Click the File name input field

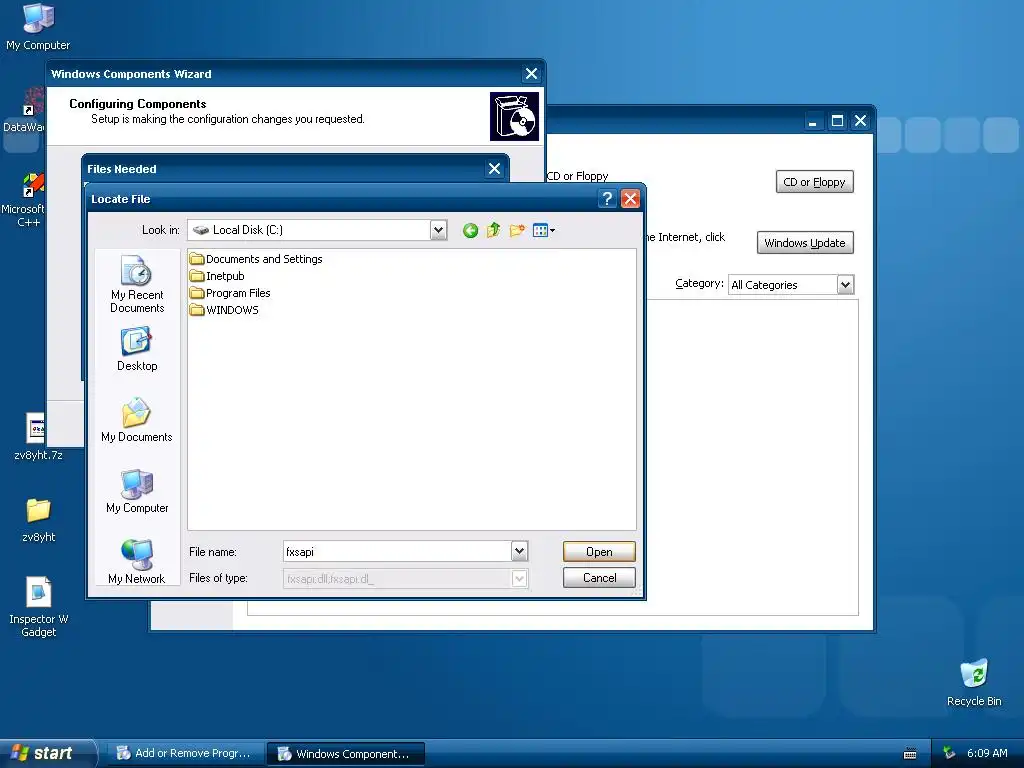tap(397, 551)
